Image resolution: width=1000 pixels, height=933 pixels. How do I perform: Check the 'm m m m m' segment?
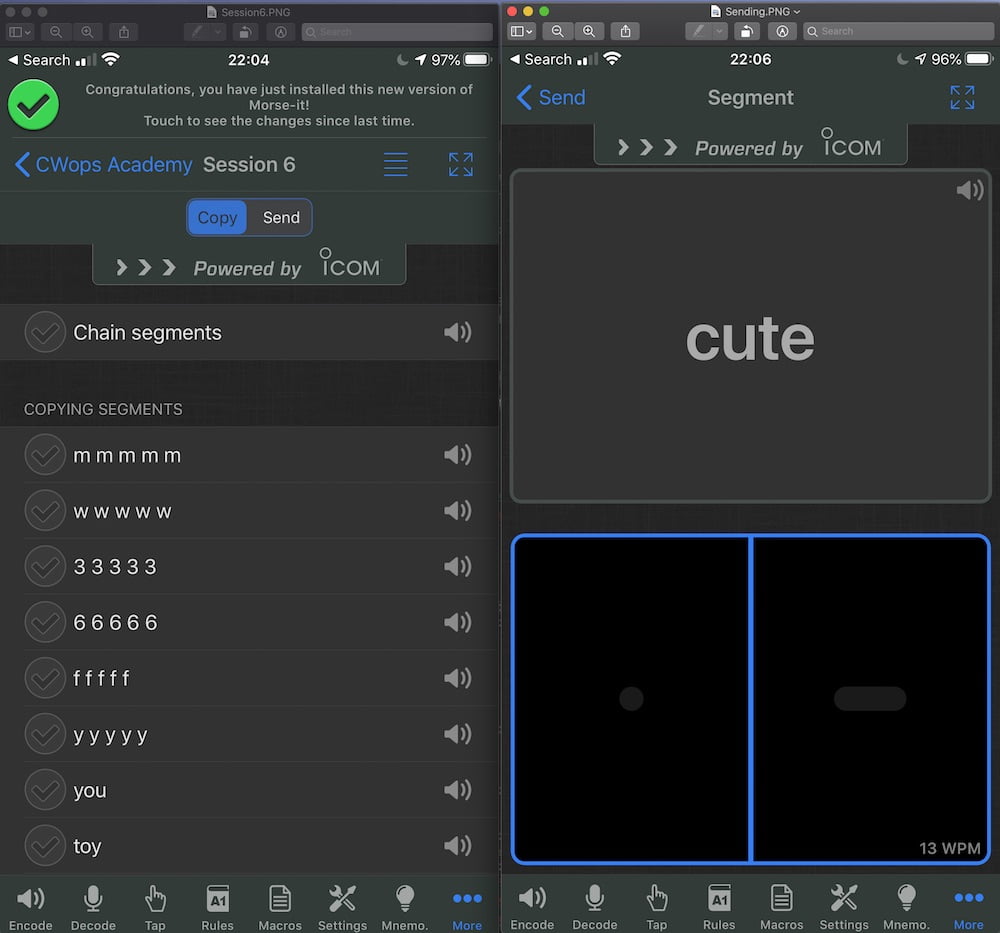[x=44, y=455]
